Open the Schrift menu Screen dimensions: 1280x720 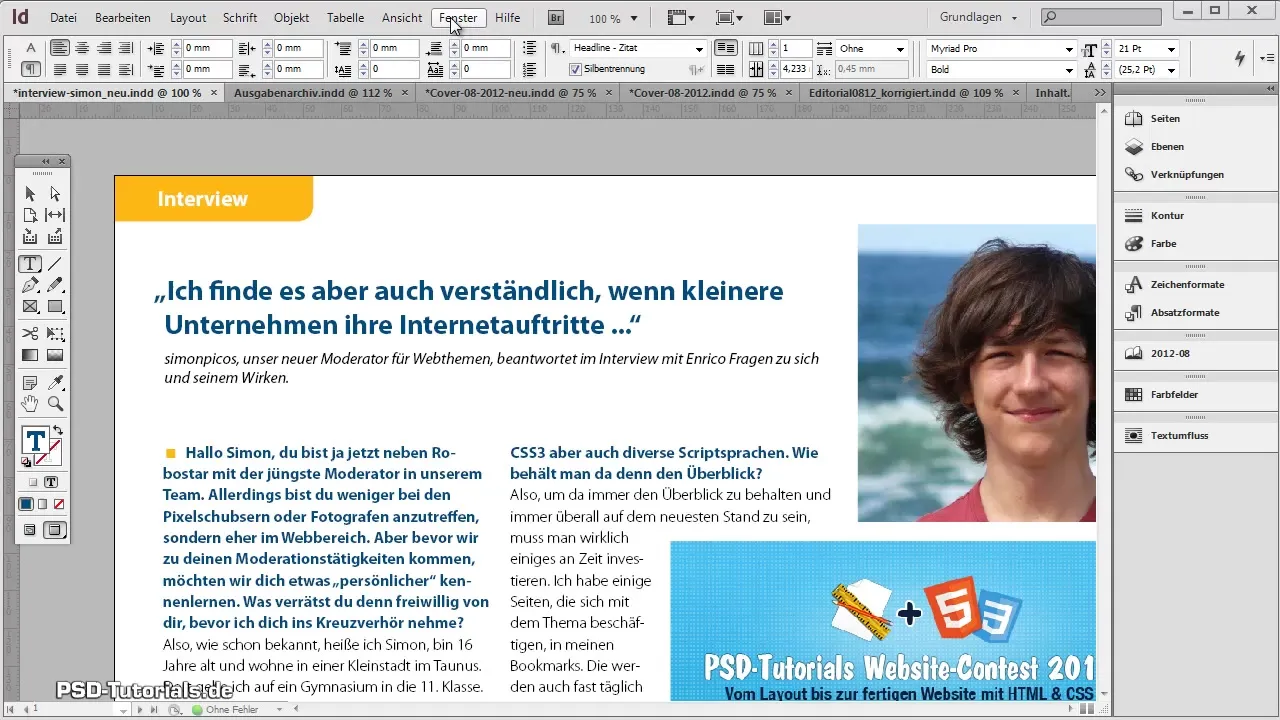tap(240, 18)
